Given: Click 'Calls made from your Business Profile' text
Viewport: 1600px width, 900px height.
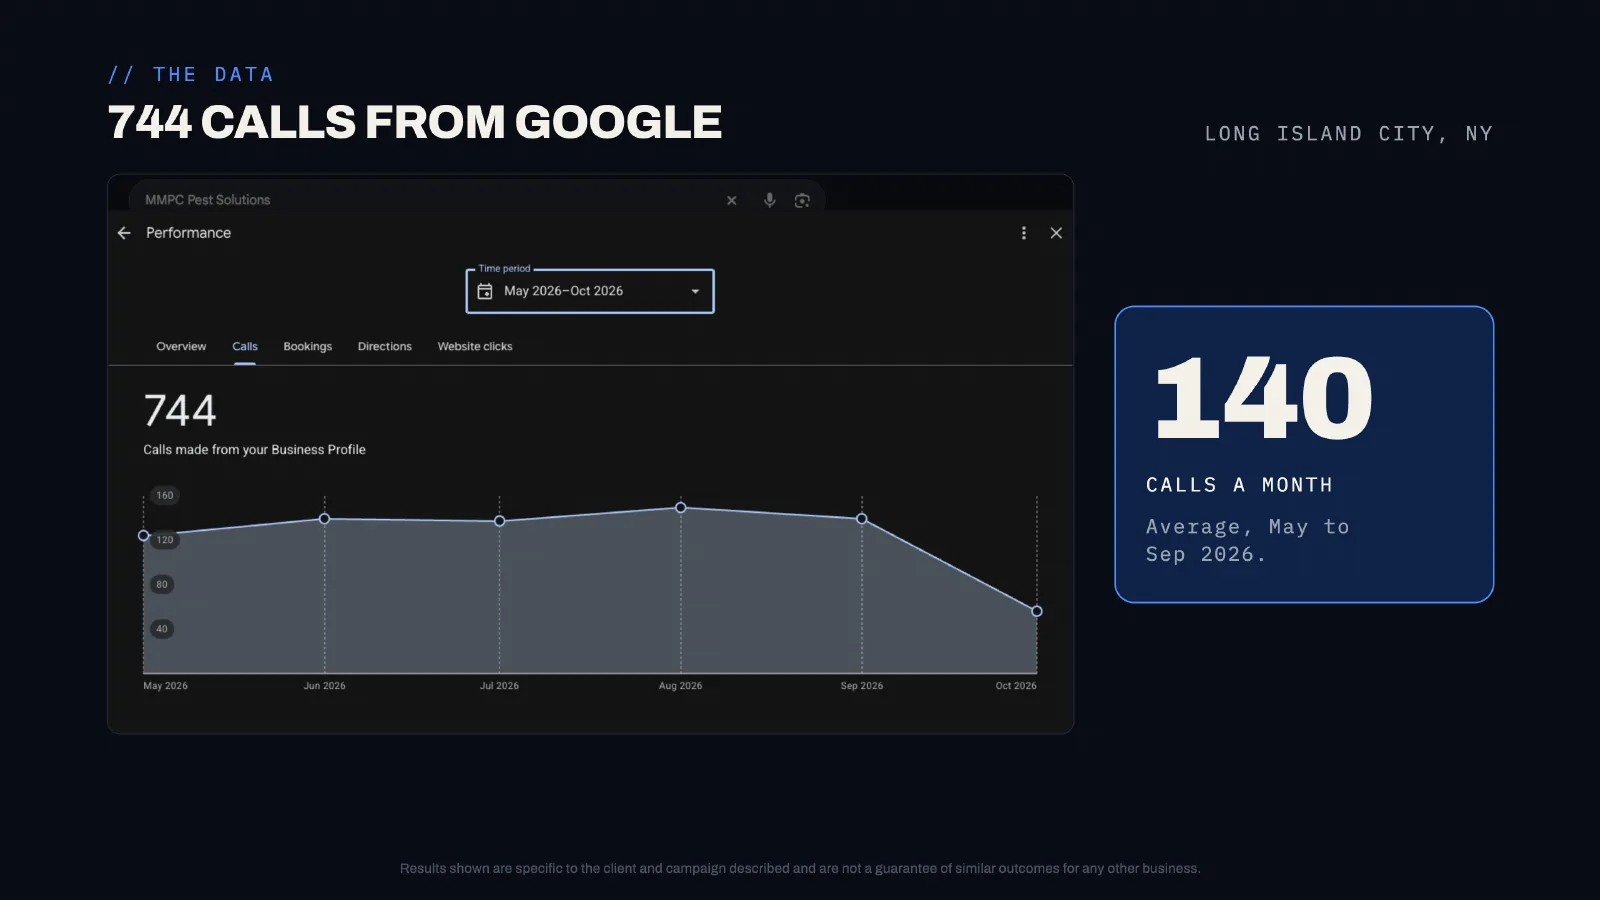Looking at the screenshot, I should 254,450.
